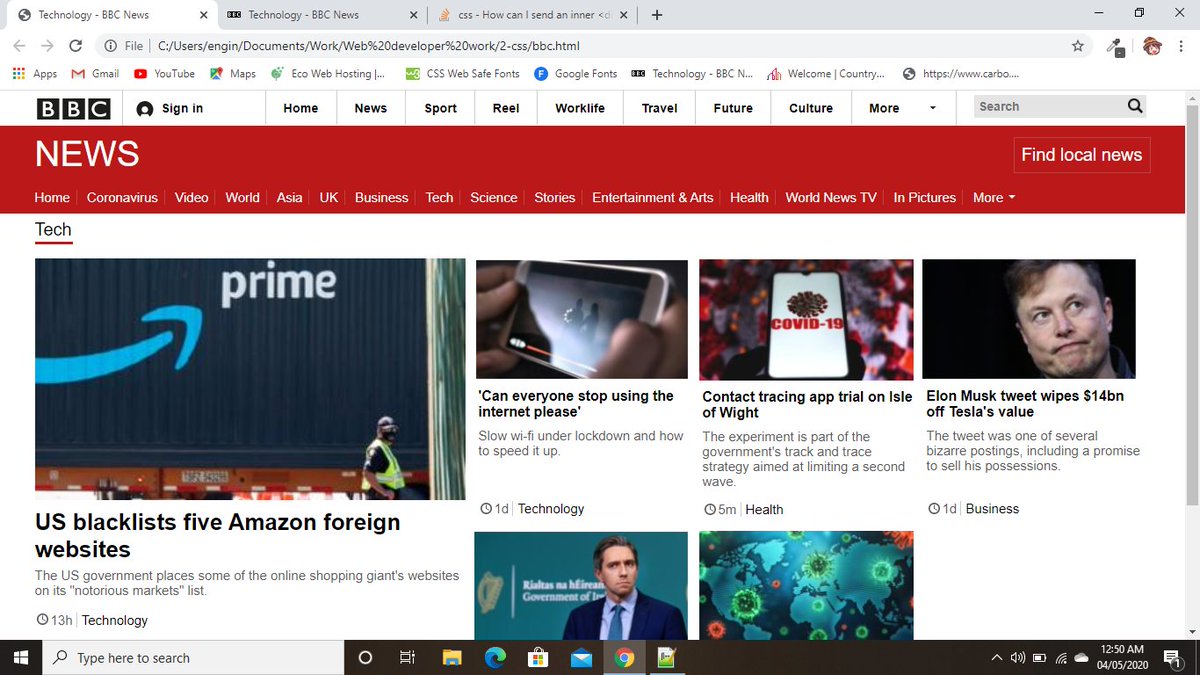Open the Maps bookmark

(x=232, y=73)
